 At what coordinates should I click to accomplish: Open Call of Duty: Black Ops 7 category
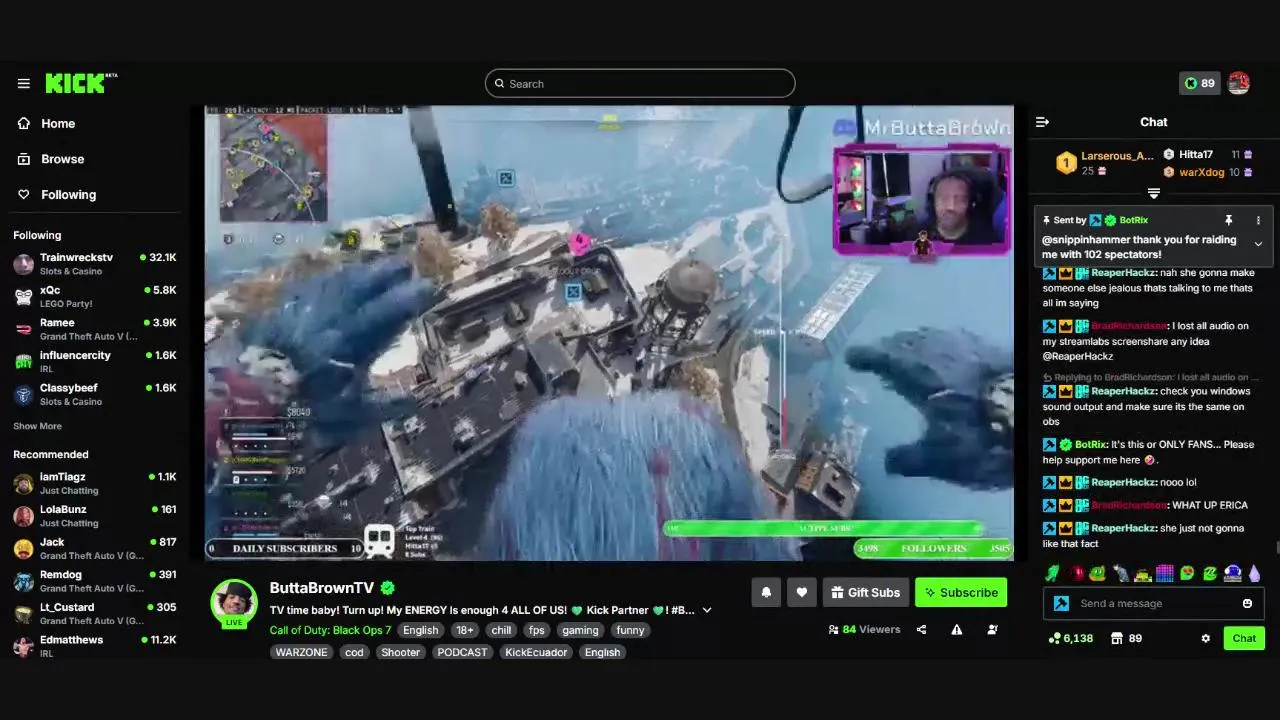click(330, 630)
